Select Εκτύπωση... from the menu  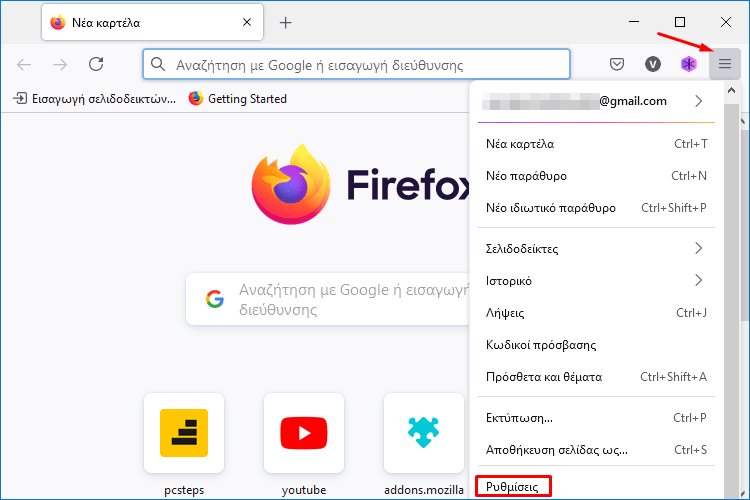596,418
